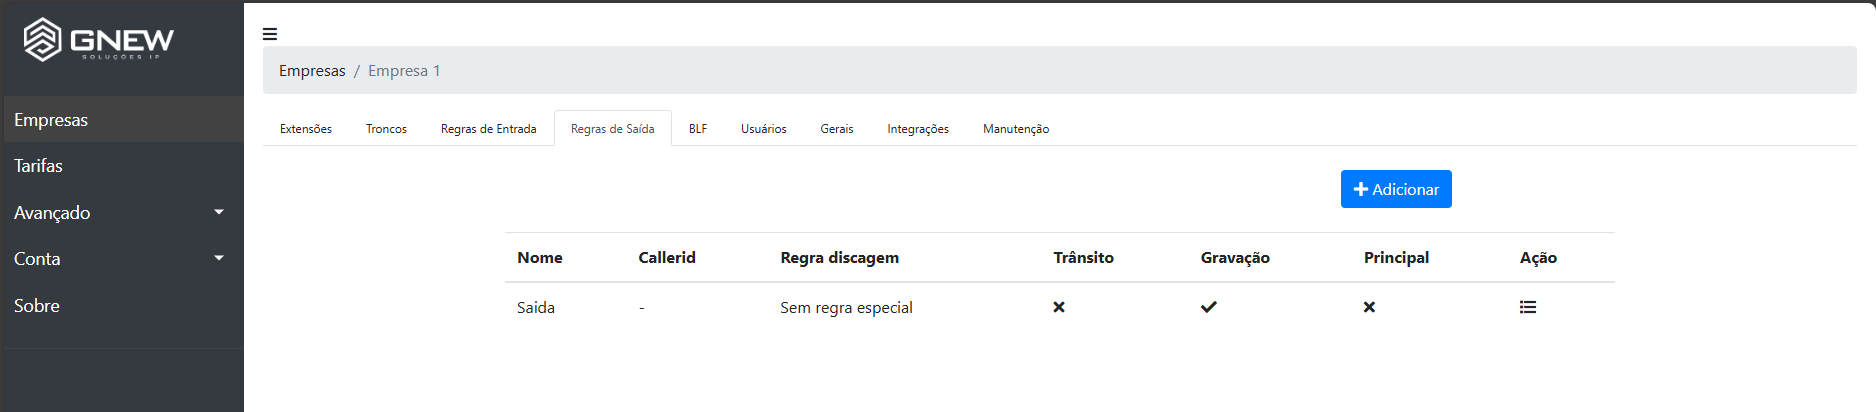Click the Principal X mark for Saida
This screenshot has height=412, width=1876.
[1370, 307]
